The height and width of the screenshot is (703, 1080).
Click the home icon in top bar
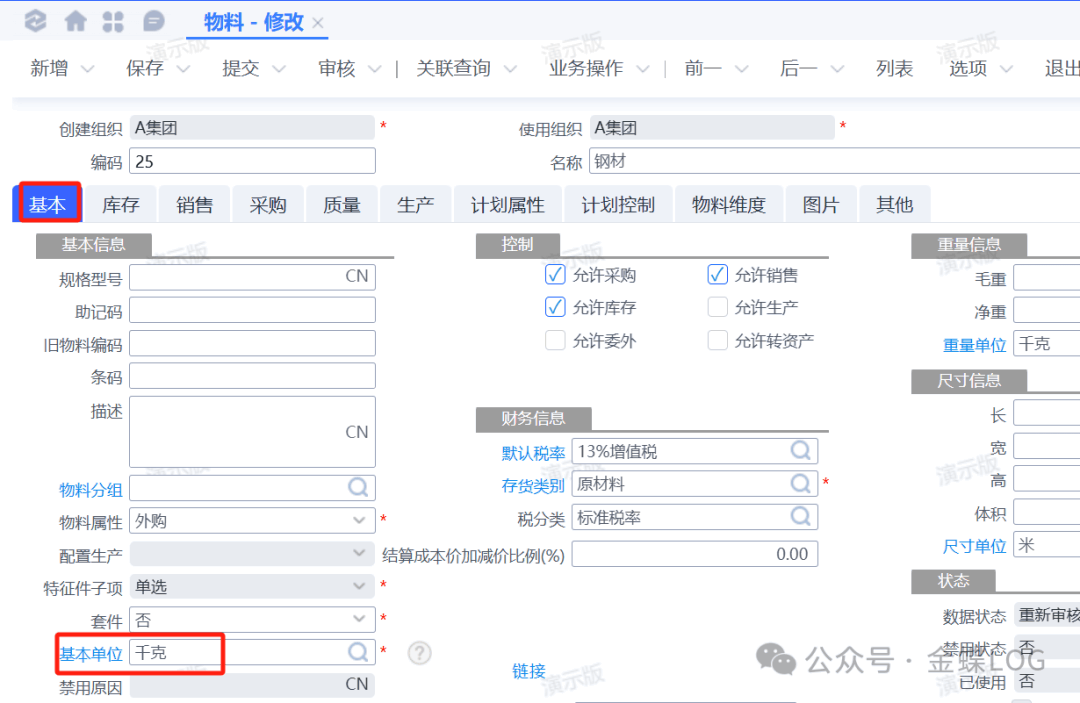point(75,21)
